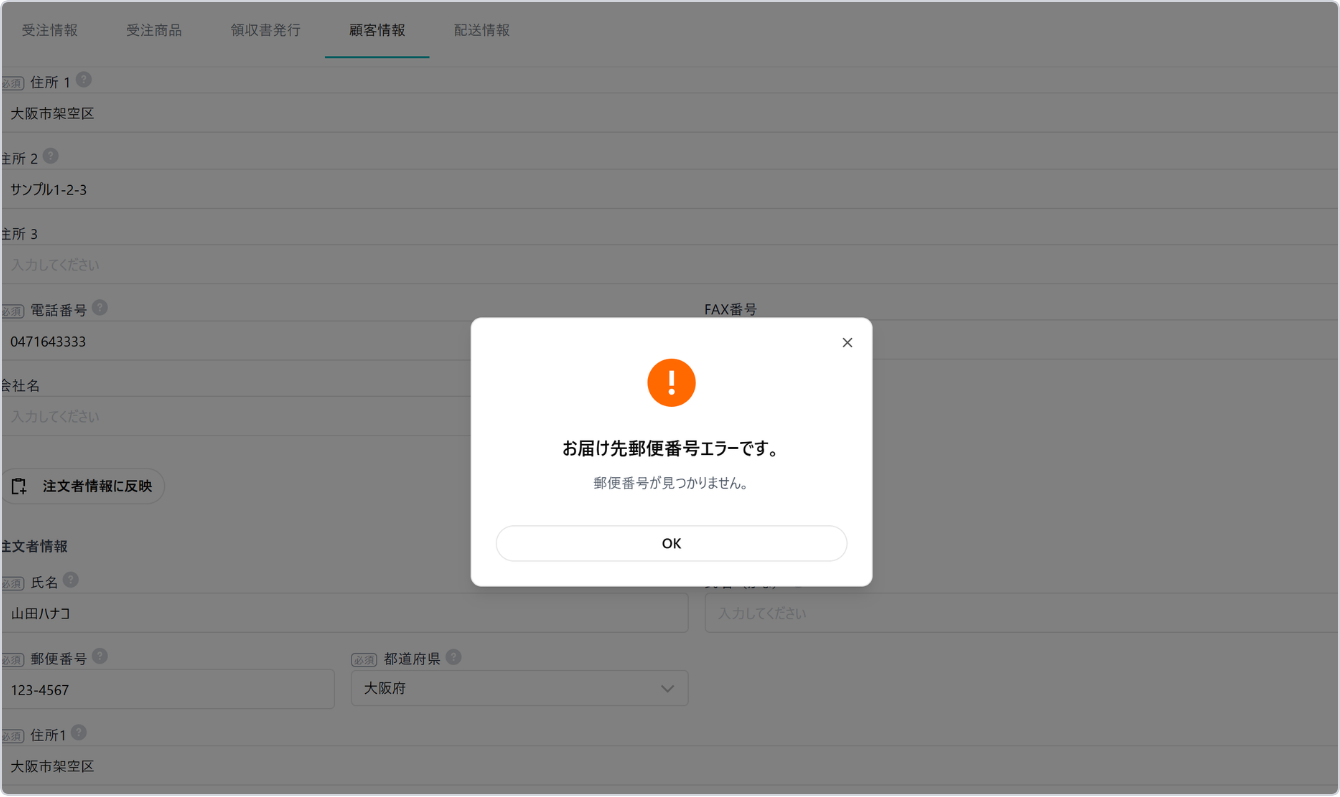This screenshot has width=1340, height=797.
Task: Expand the 都道府県 dropdown showing 大阪府
Action: [519, 688]
